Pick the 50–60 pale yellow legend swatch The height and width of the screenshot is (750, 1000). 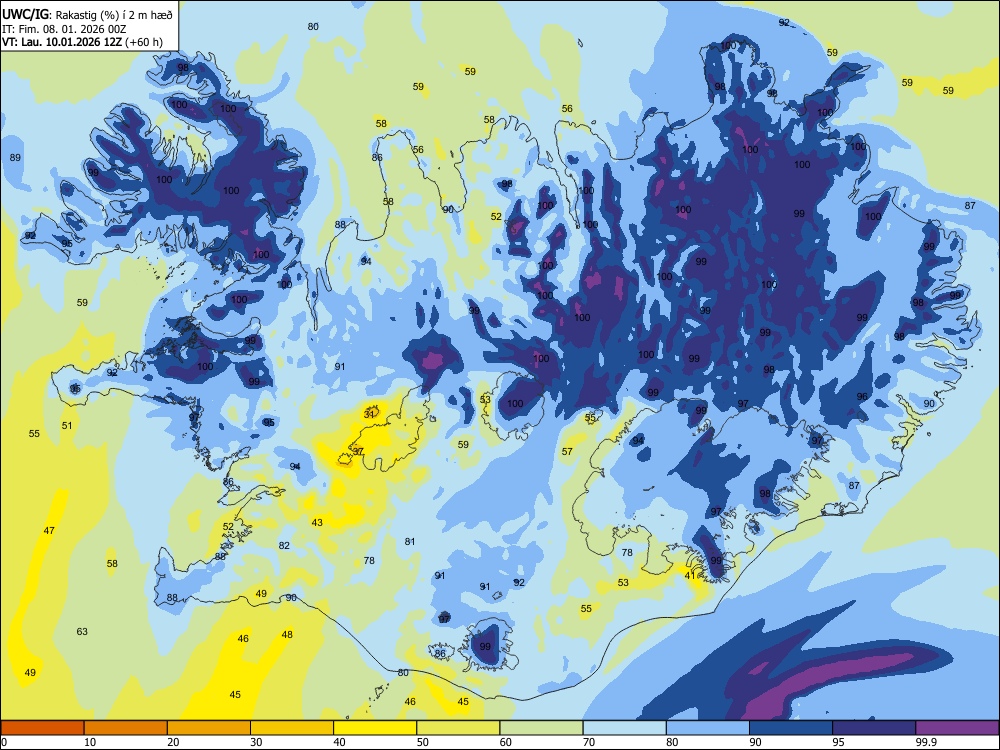pos(459,728)
